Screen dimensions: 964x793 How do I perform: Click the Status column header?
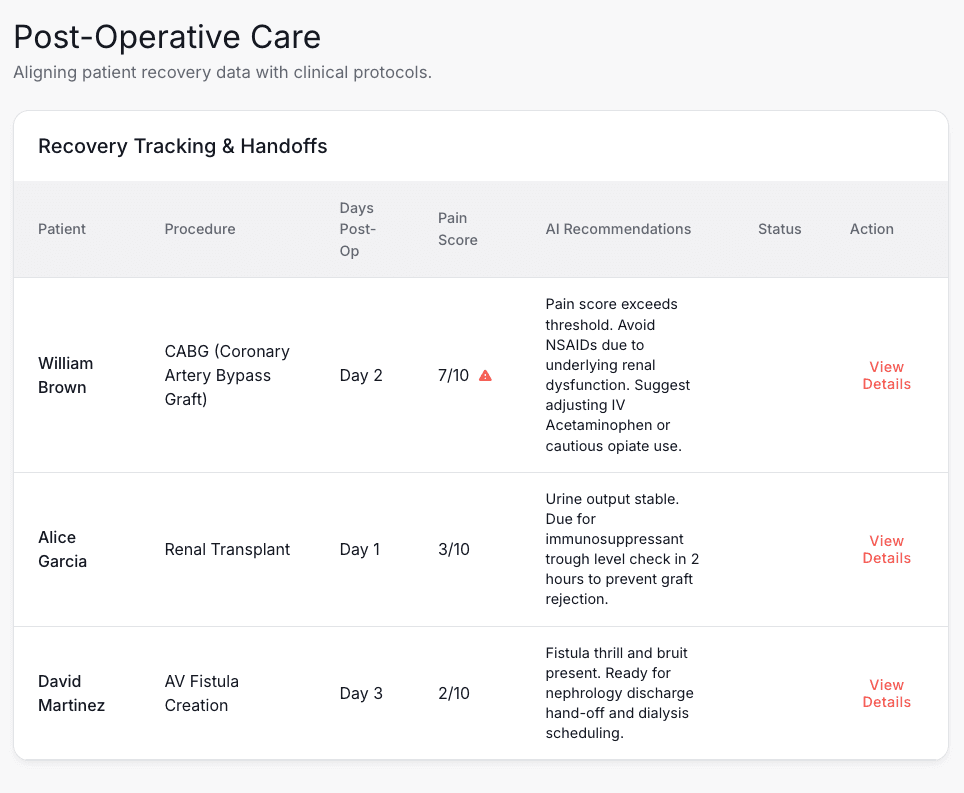pyautogui.click(x=779, y=229)
